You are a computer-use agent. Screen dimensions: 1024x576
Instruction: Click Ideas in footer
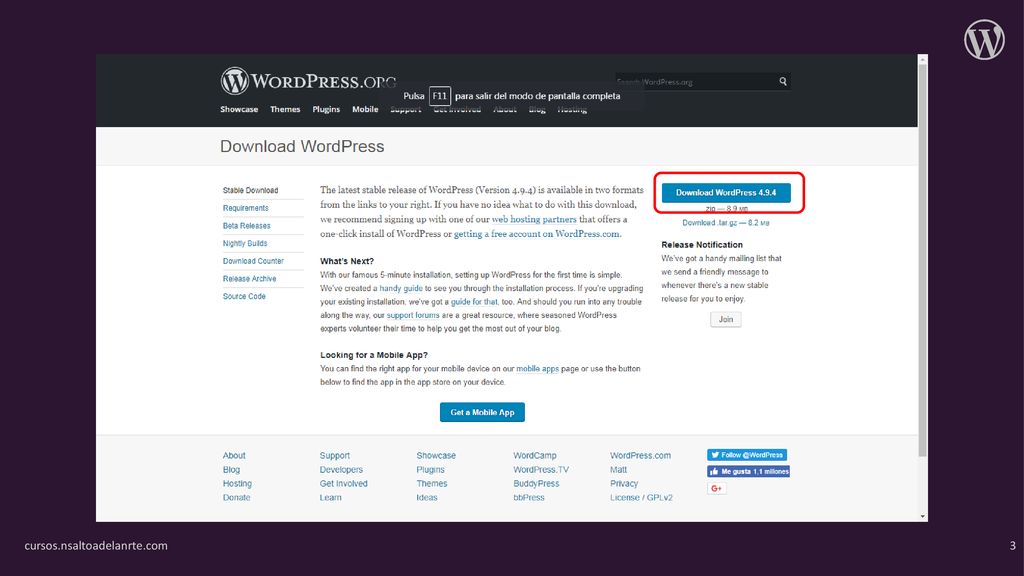pyautogui.click(x=427, y=497)
